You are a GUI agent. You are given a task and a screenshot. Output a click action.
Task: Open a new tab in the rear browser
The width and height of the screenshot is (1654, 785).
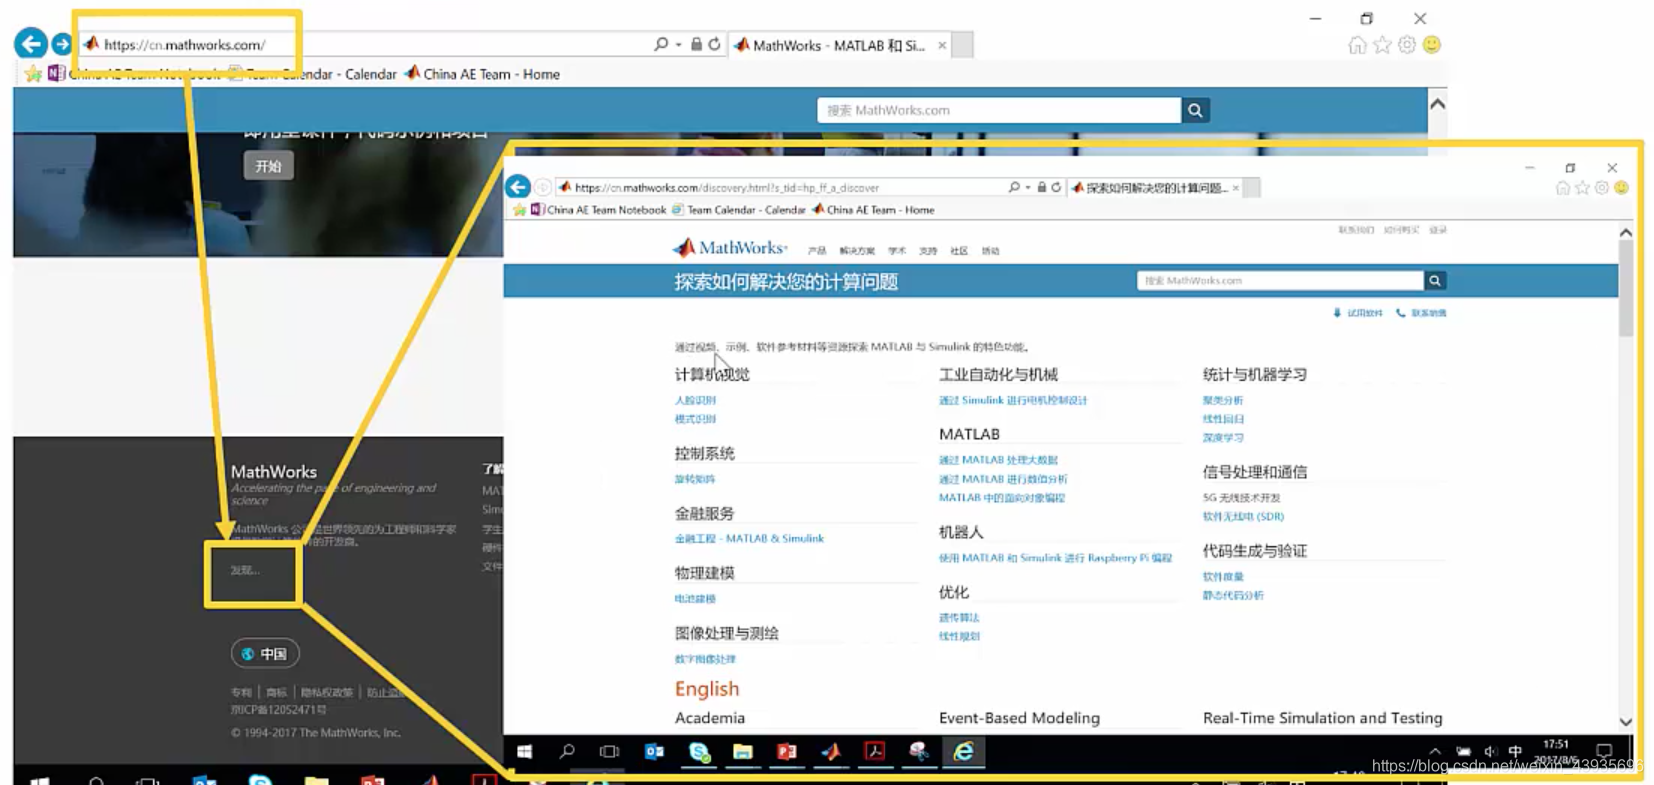coord(962,45)
